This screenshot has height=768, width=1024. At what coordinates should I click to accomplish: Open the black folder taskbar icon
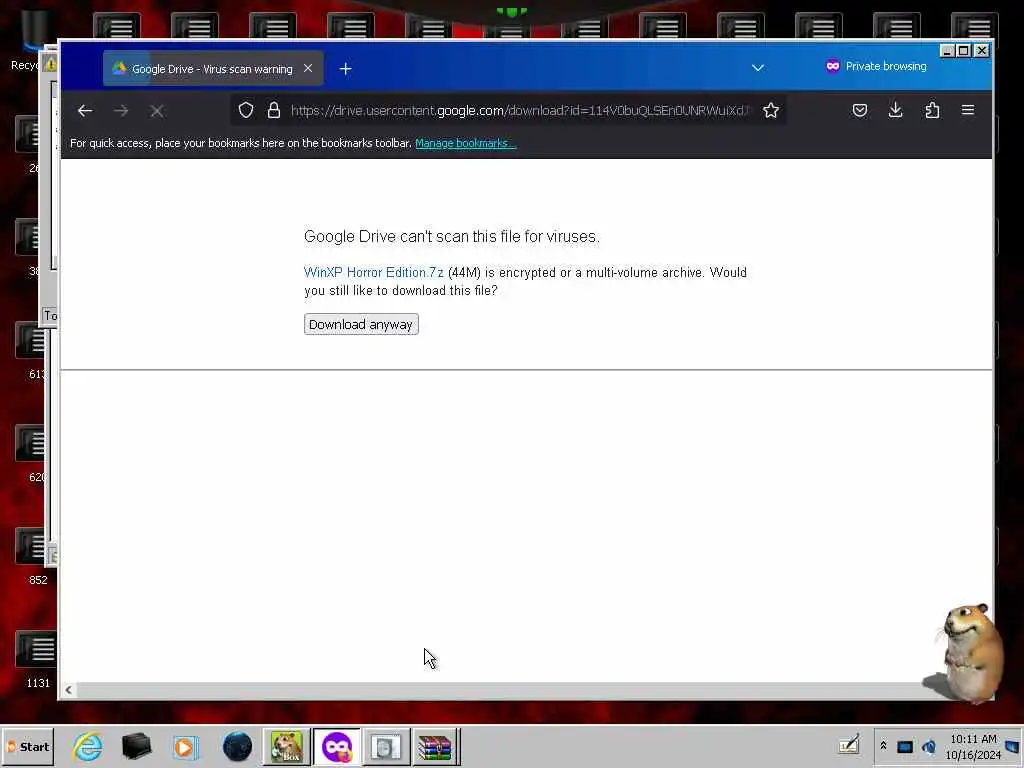click(x=136, y=746)
